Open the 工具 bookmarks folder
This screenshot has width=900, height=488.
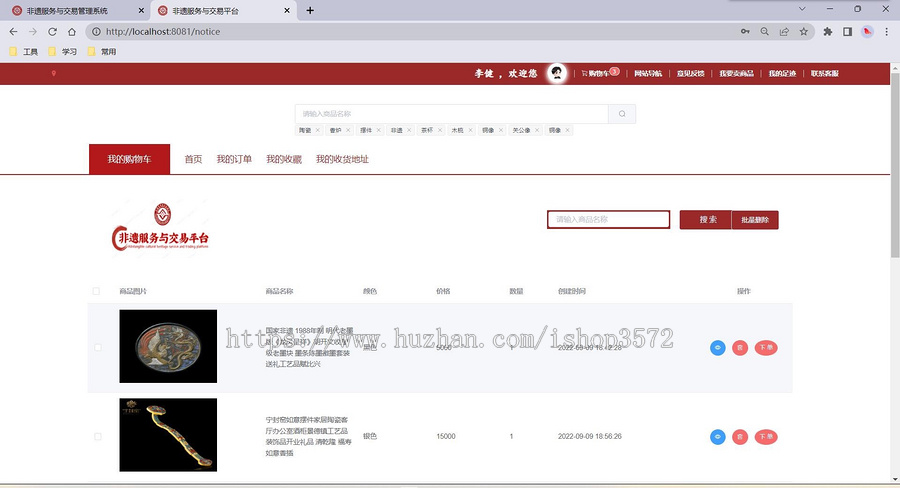[24, 52]
